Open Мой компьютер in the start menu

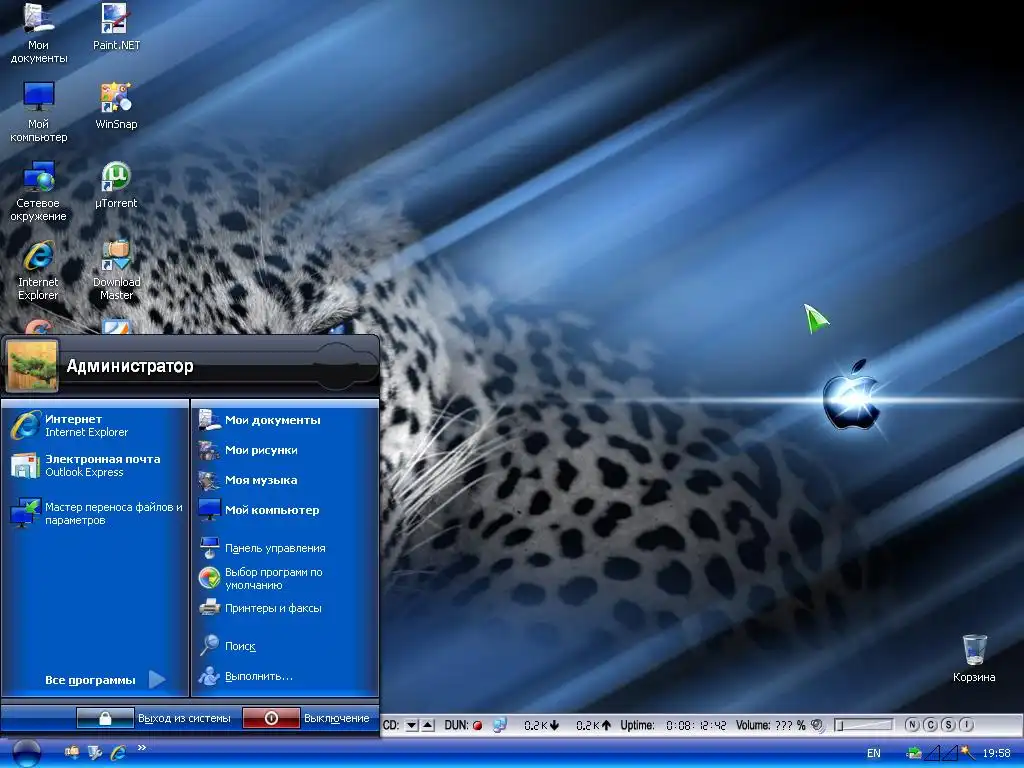coord(286,510)
